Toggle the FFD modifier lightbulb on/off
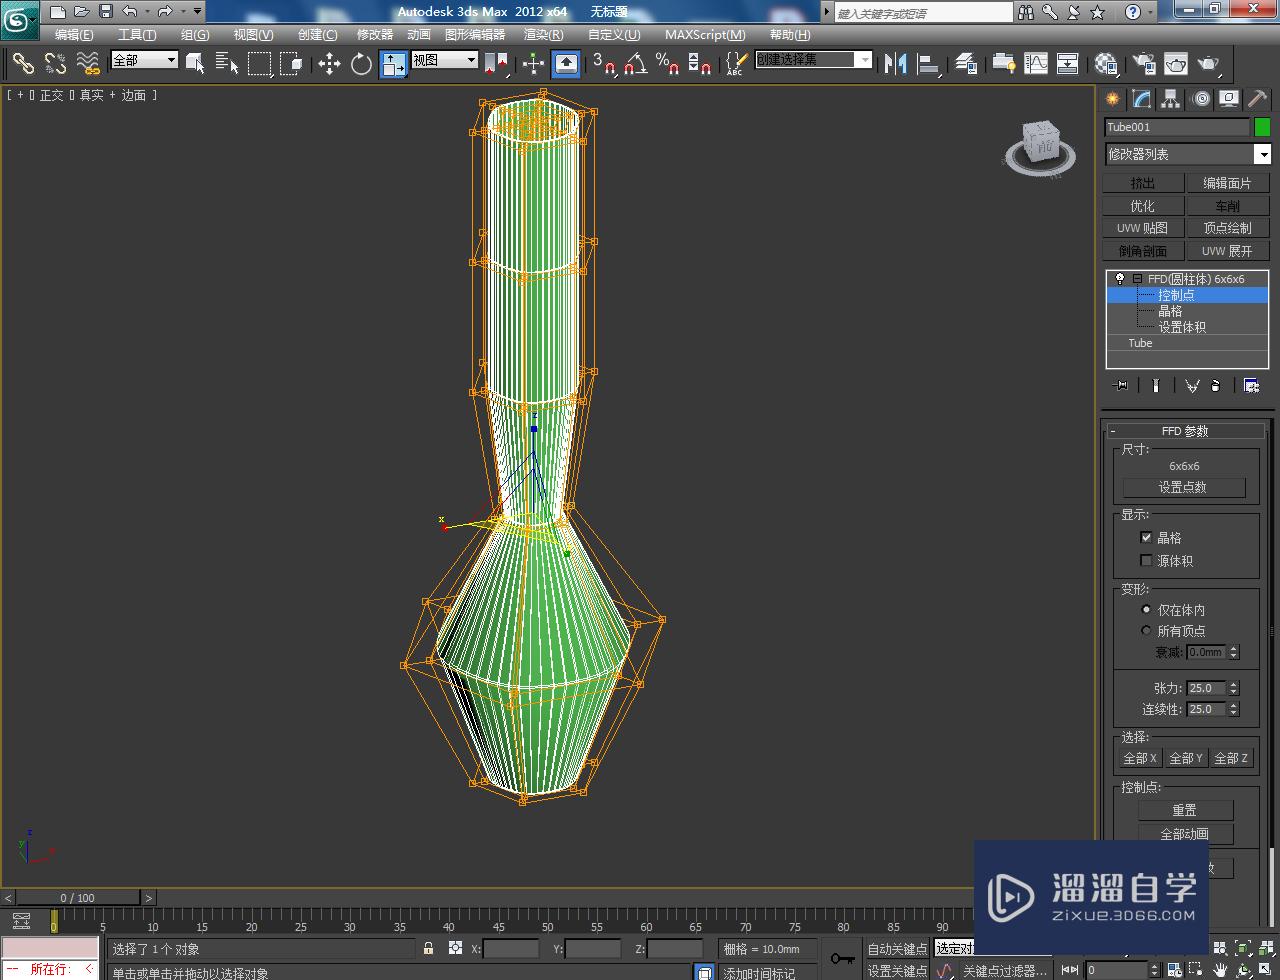Viewport: 1280px width, 980px height. pos(1119,279)
